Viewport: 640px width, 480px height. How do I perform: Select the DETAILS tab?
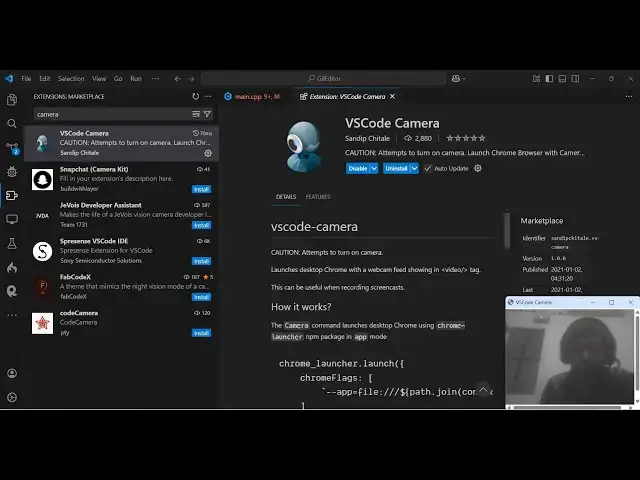point(286,197)
